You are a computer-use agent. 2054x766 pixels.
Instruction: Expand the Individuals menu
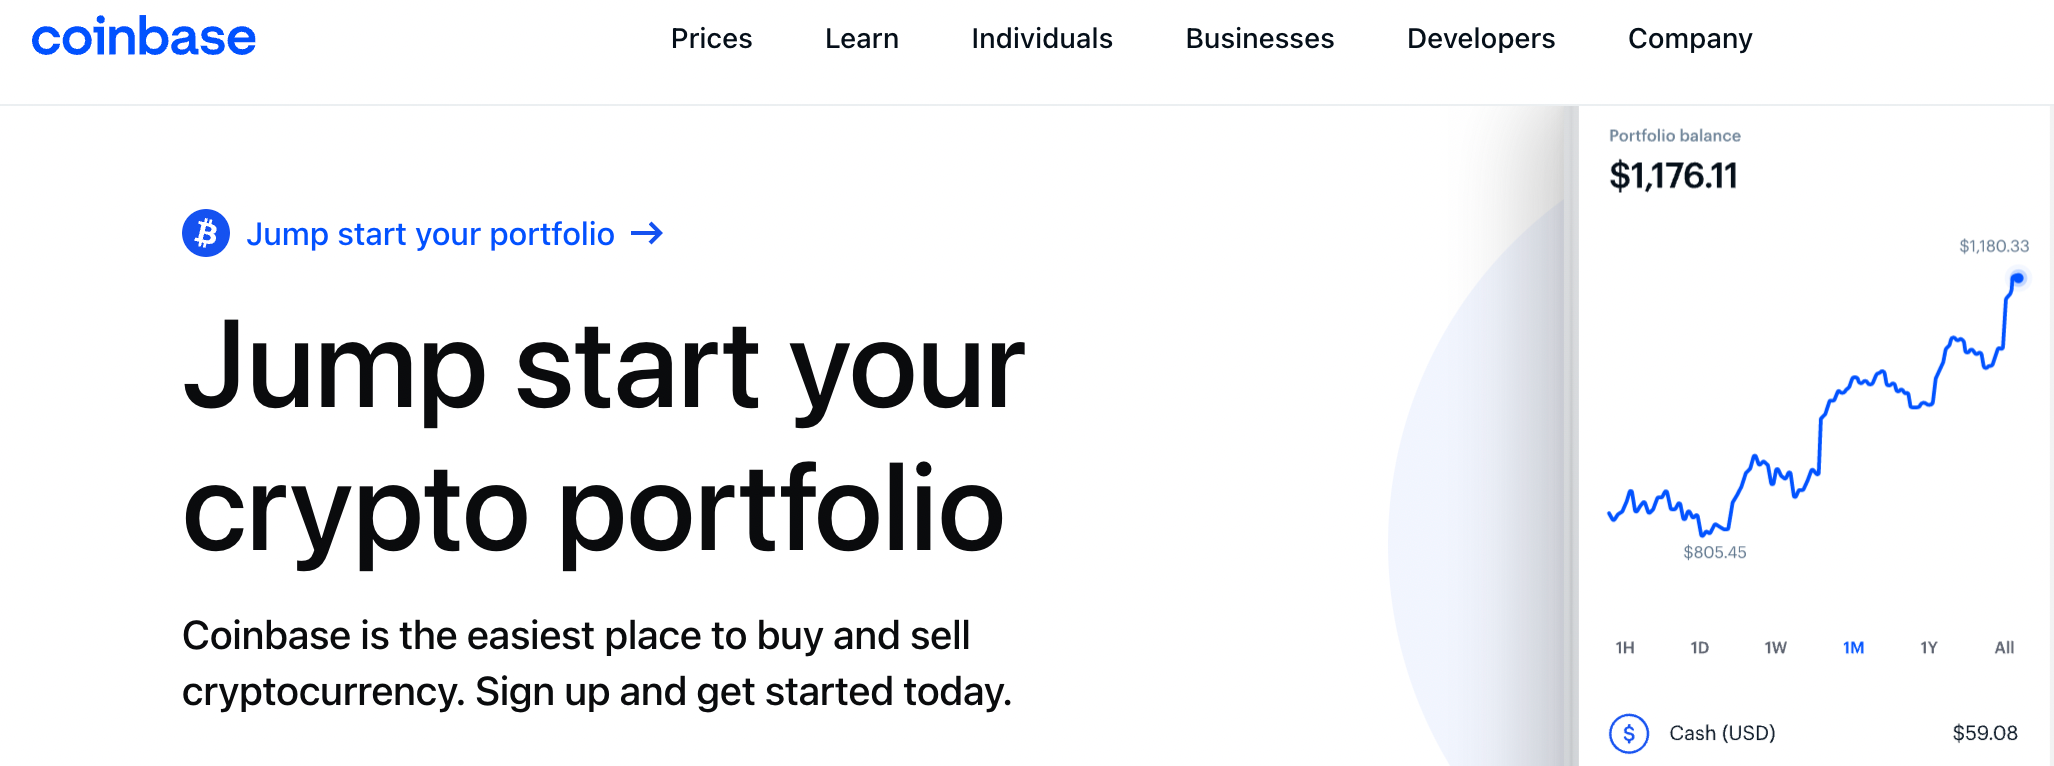point(1042,38)
